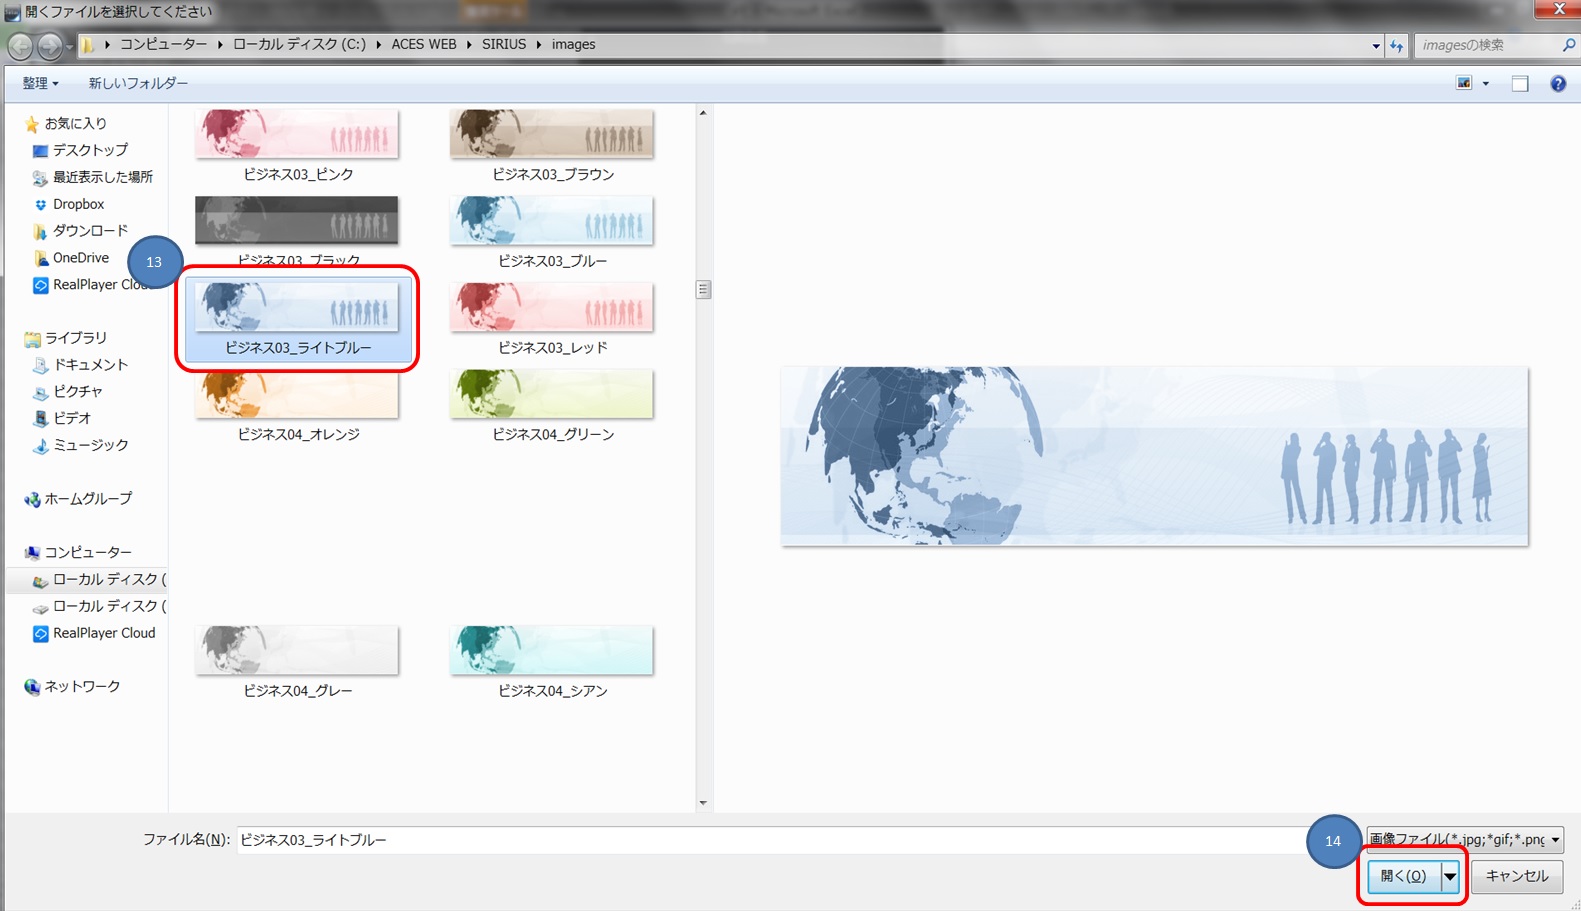Viewport: 1581px width, 911px height.
Task: Go back with the back arrow
Action: [x=20, y=46]
